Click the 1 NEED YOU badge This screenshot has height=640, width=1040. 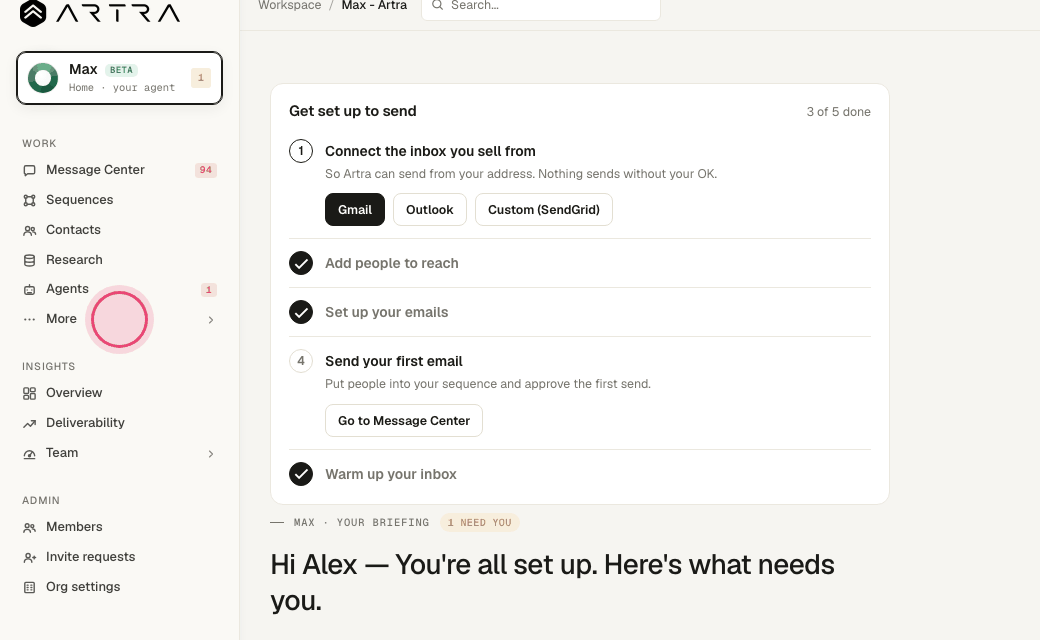point(480,523)
